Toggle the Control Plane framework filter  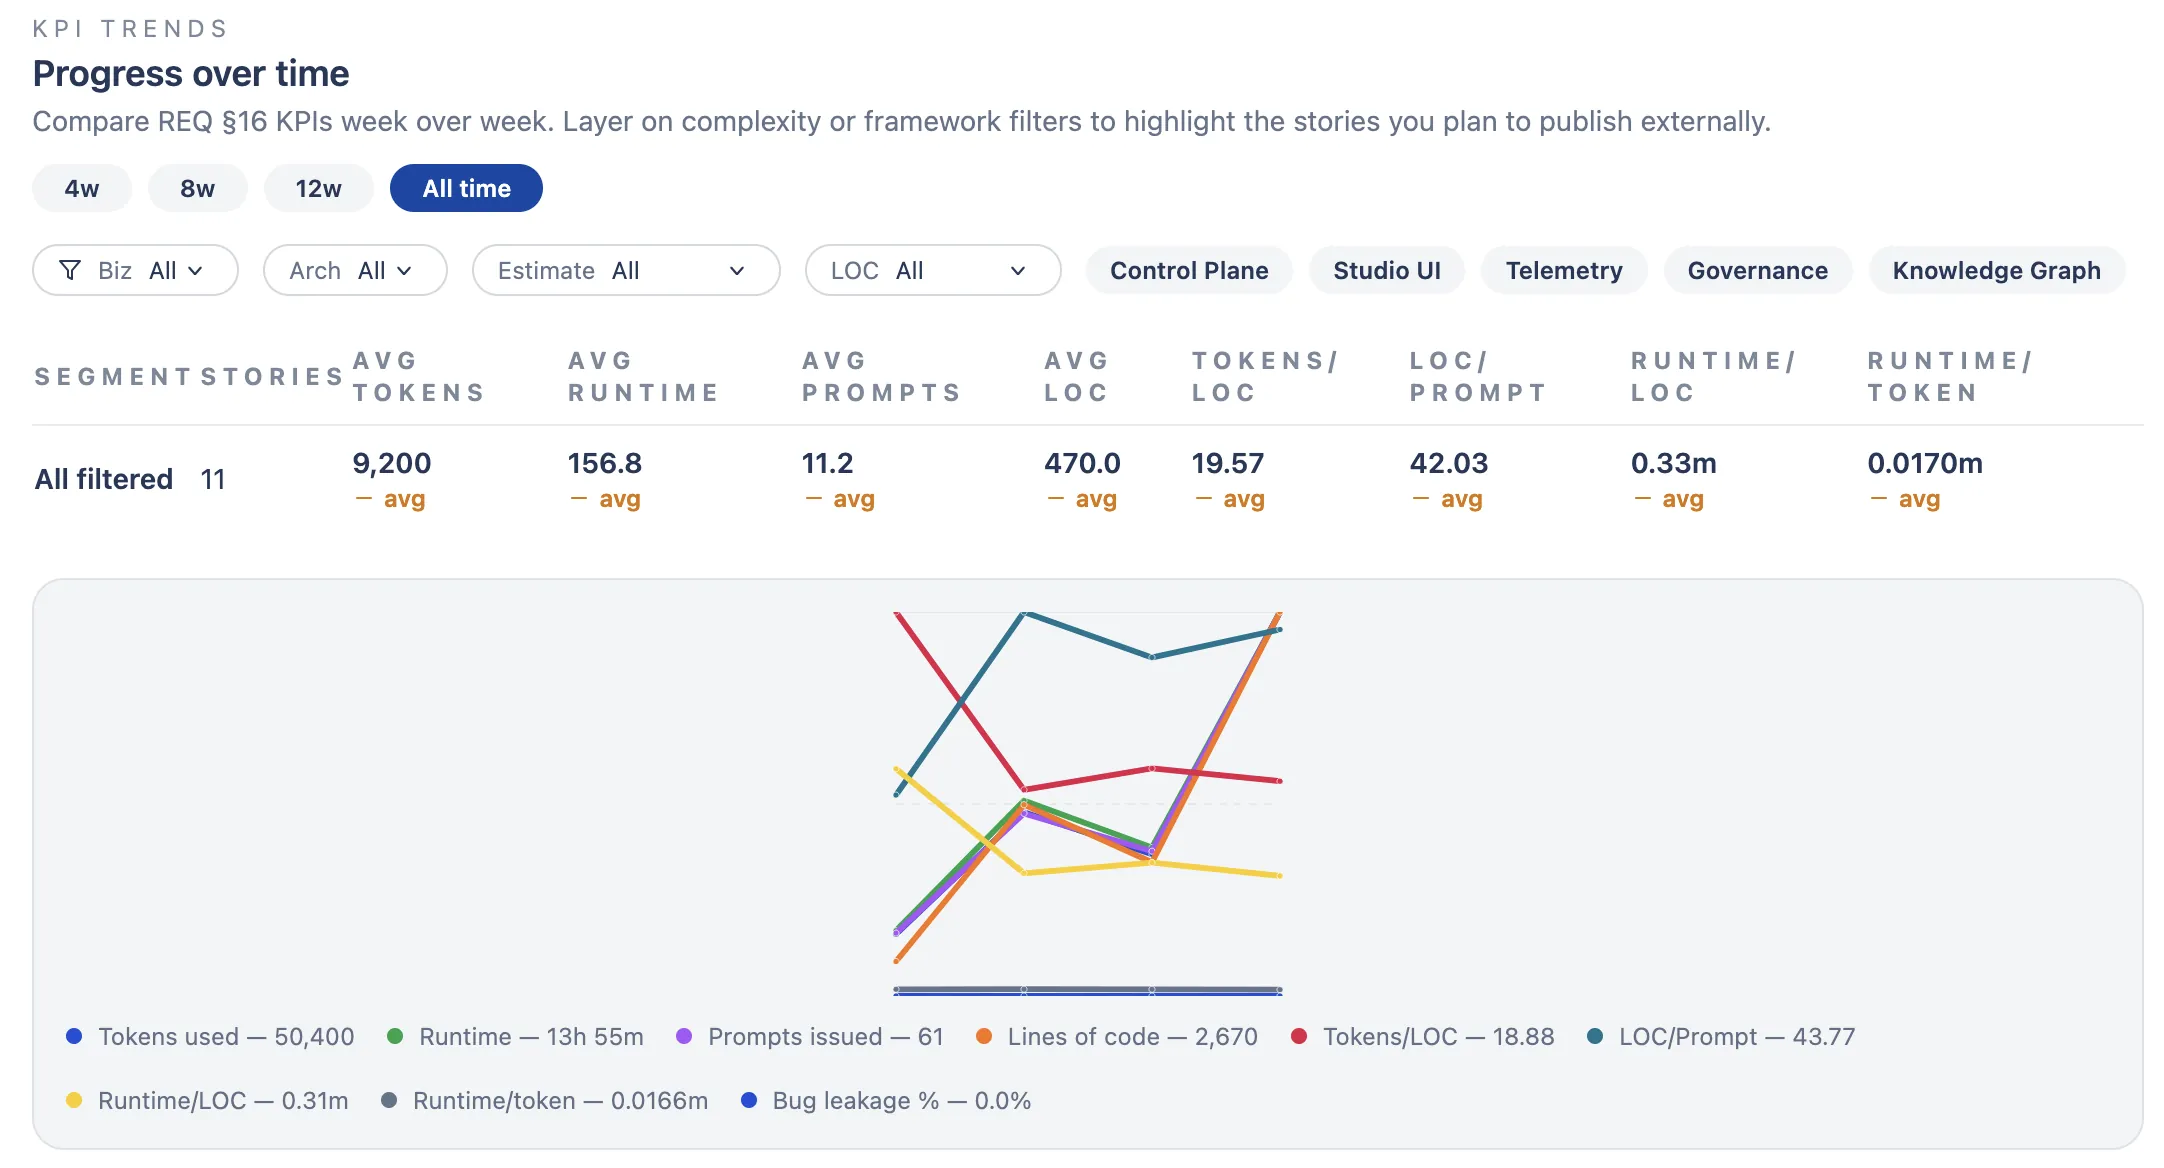pos(1189,270)
